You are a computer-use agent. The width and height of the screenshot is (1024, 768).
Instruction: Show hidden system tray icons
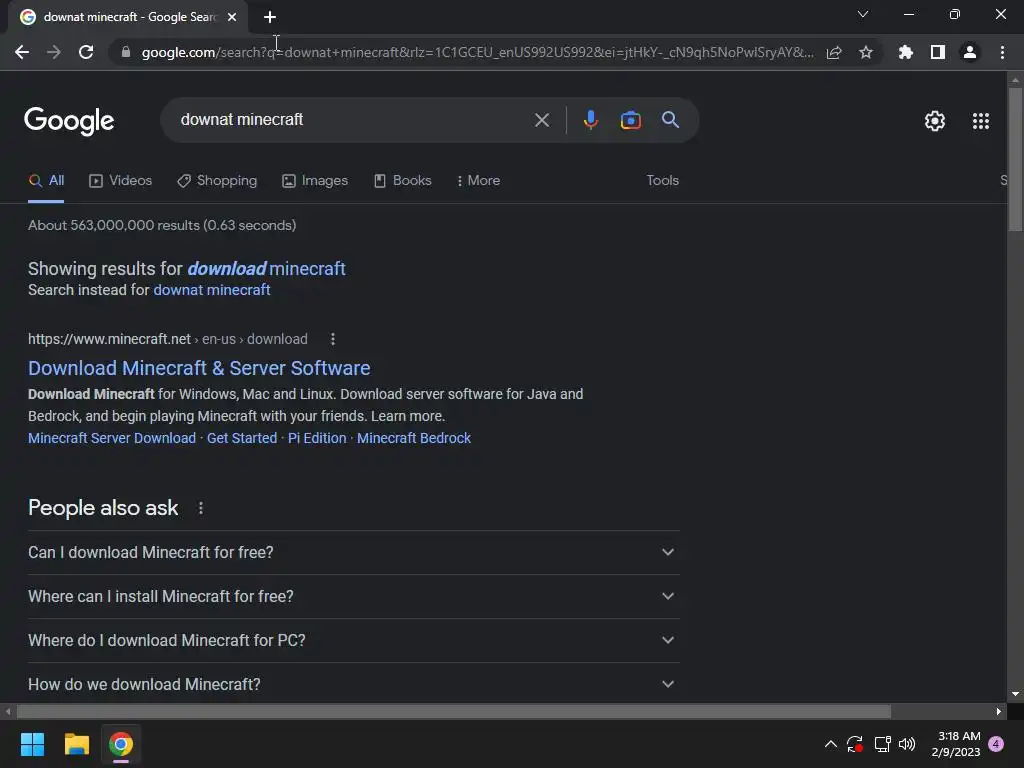pyautogui.click(x=831, y=744)
